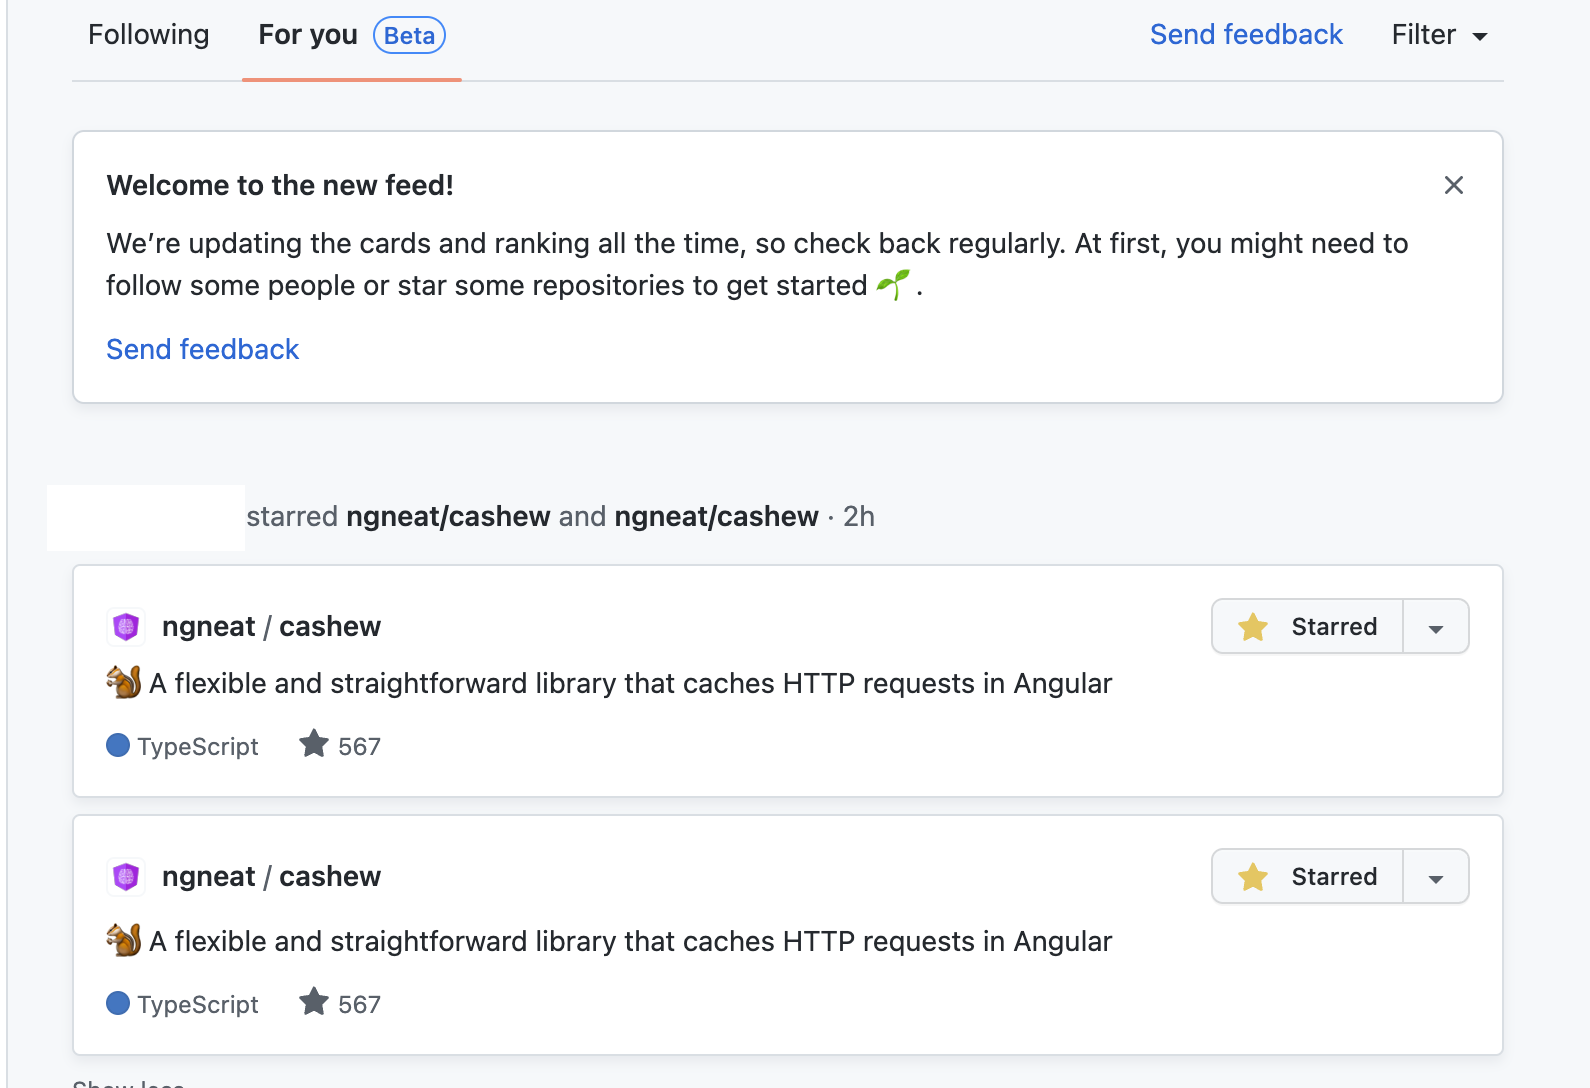Click the 567 star count in second card
1590x1088 pixels.
point(359,1005)
